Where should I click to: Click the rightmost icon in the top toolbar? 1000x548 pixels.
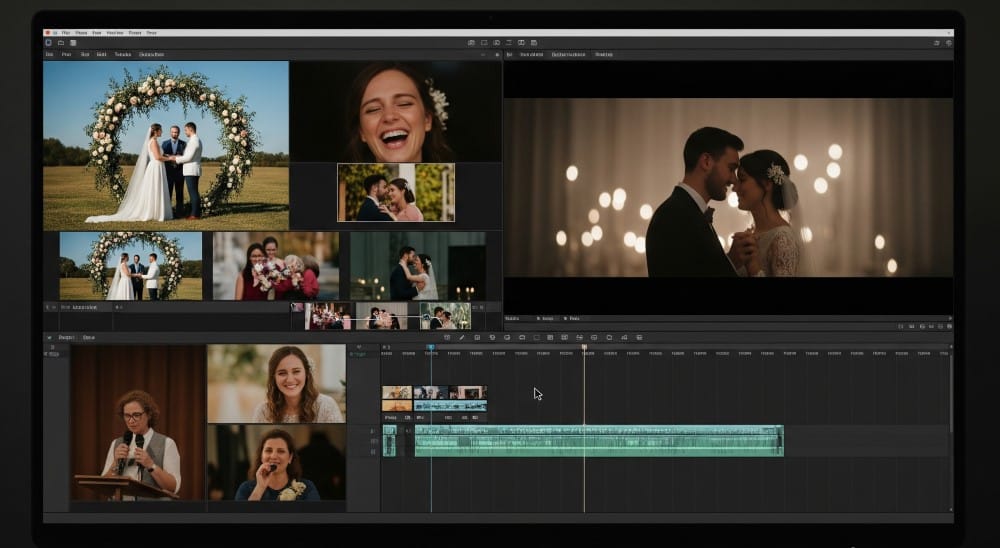948,43
